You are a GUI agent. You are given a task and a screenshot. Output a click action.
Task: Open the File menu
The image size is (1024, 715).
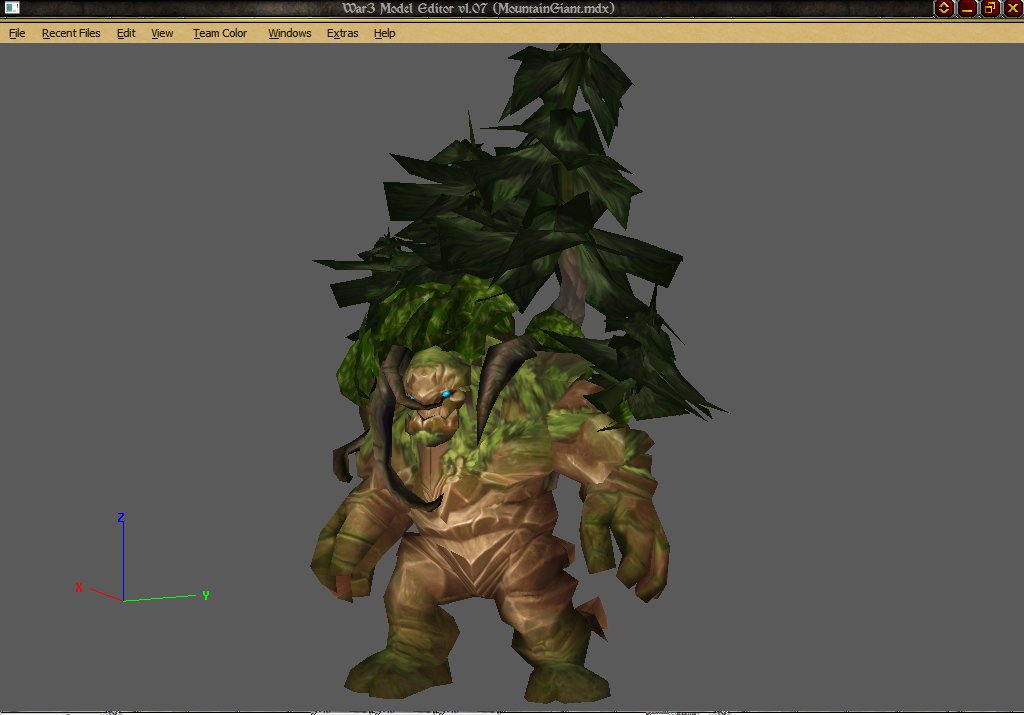17,33
